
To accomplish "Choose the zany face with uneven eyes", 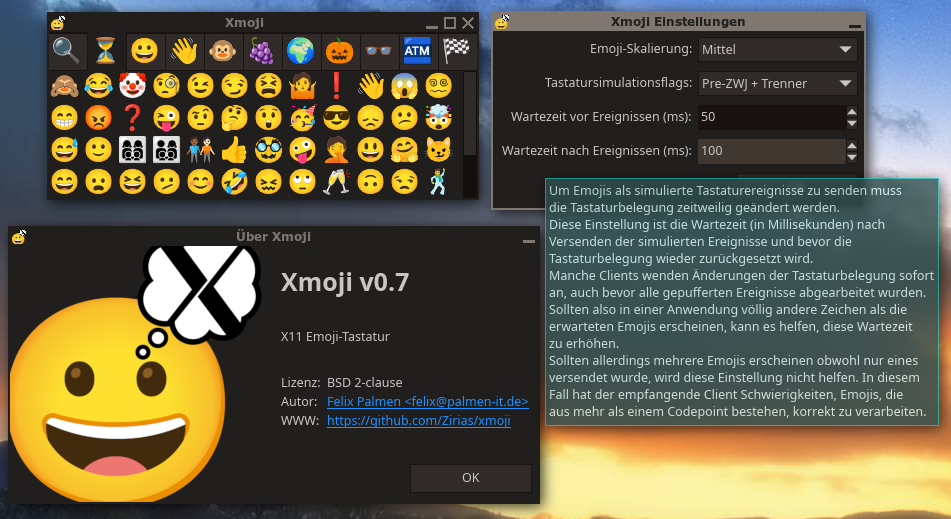I will tap(303, 149).
